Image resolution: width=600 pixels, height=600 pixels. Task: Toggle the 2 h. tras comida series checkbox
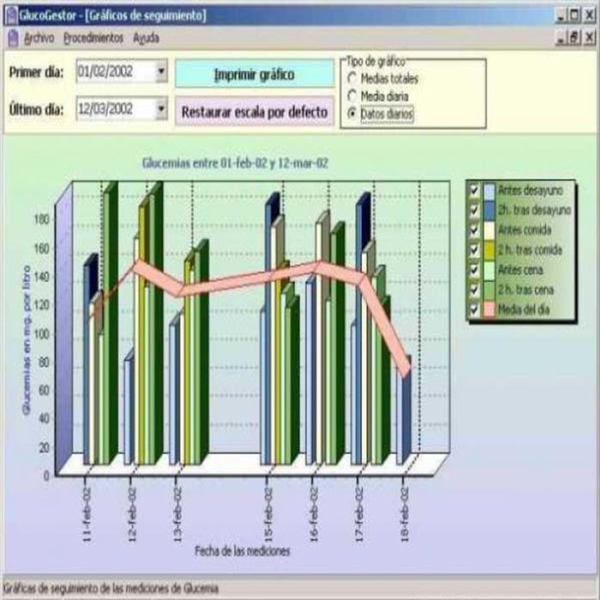pos(474,249)
